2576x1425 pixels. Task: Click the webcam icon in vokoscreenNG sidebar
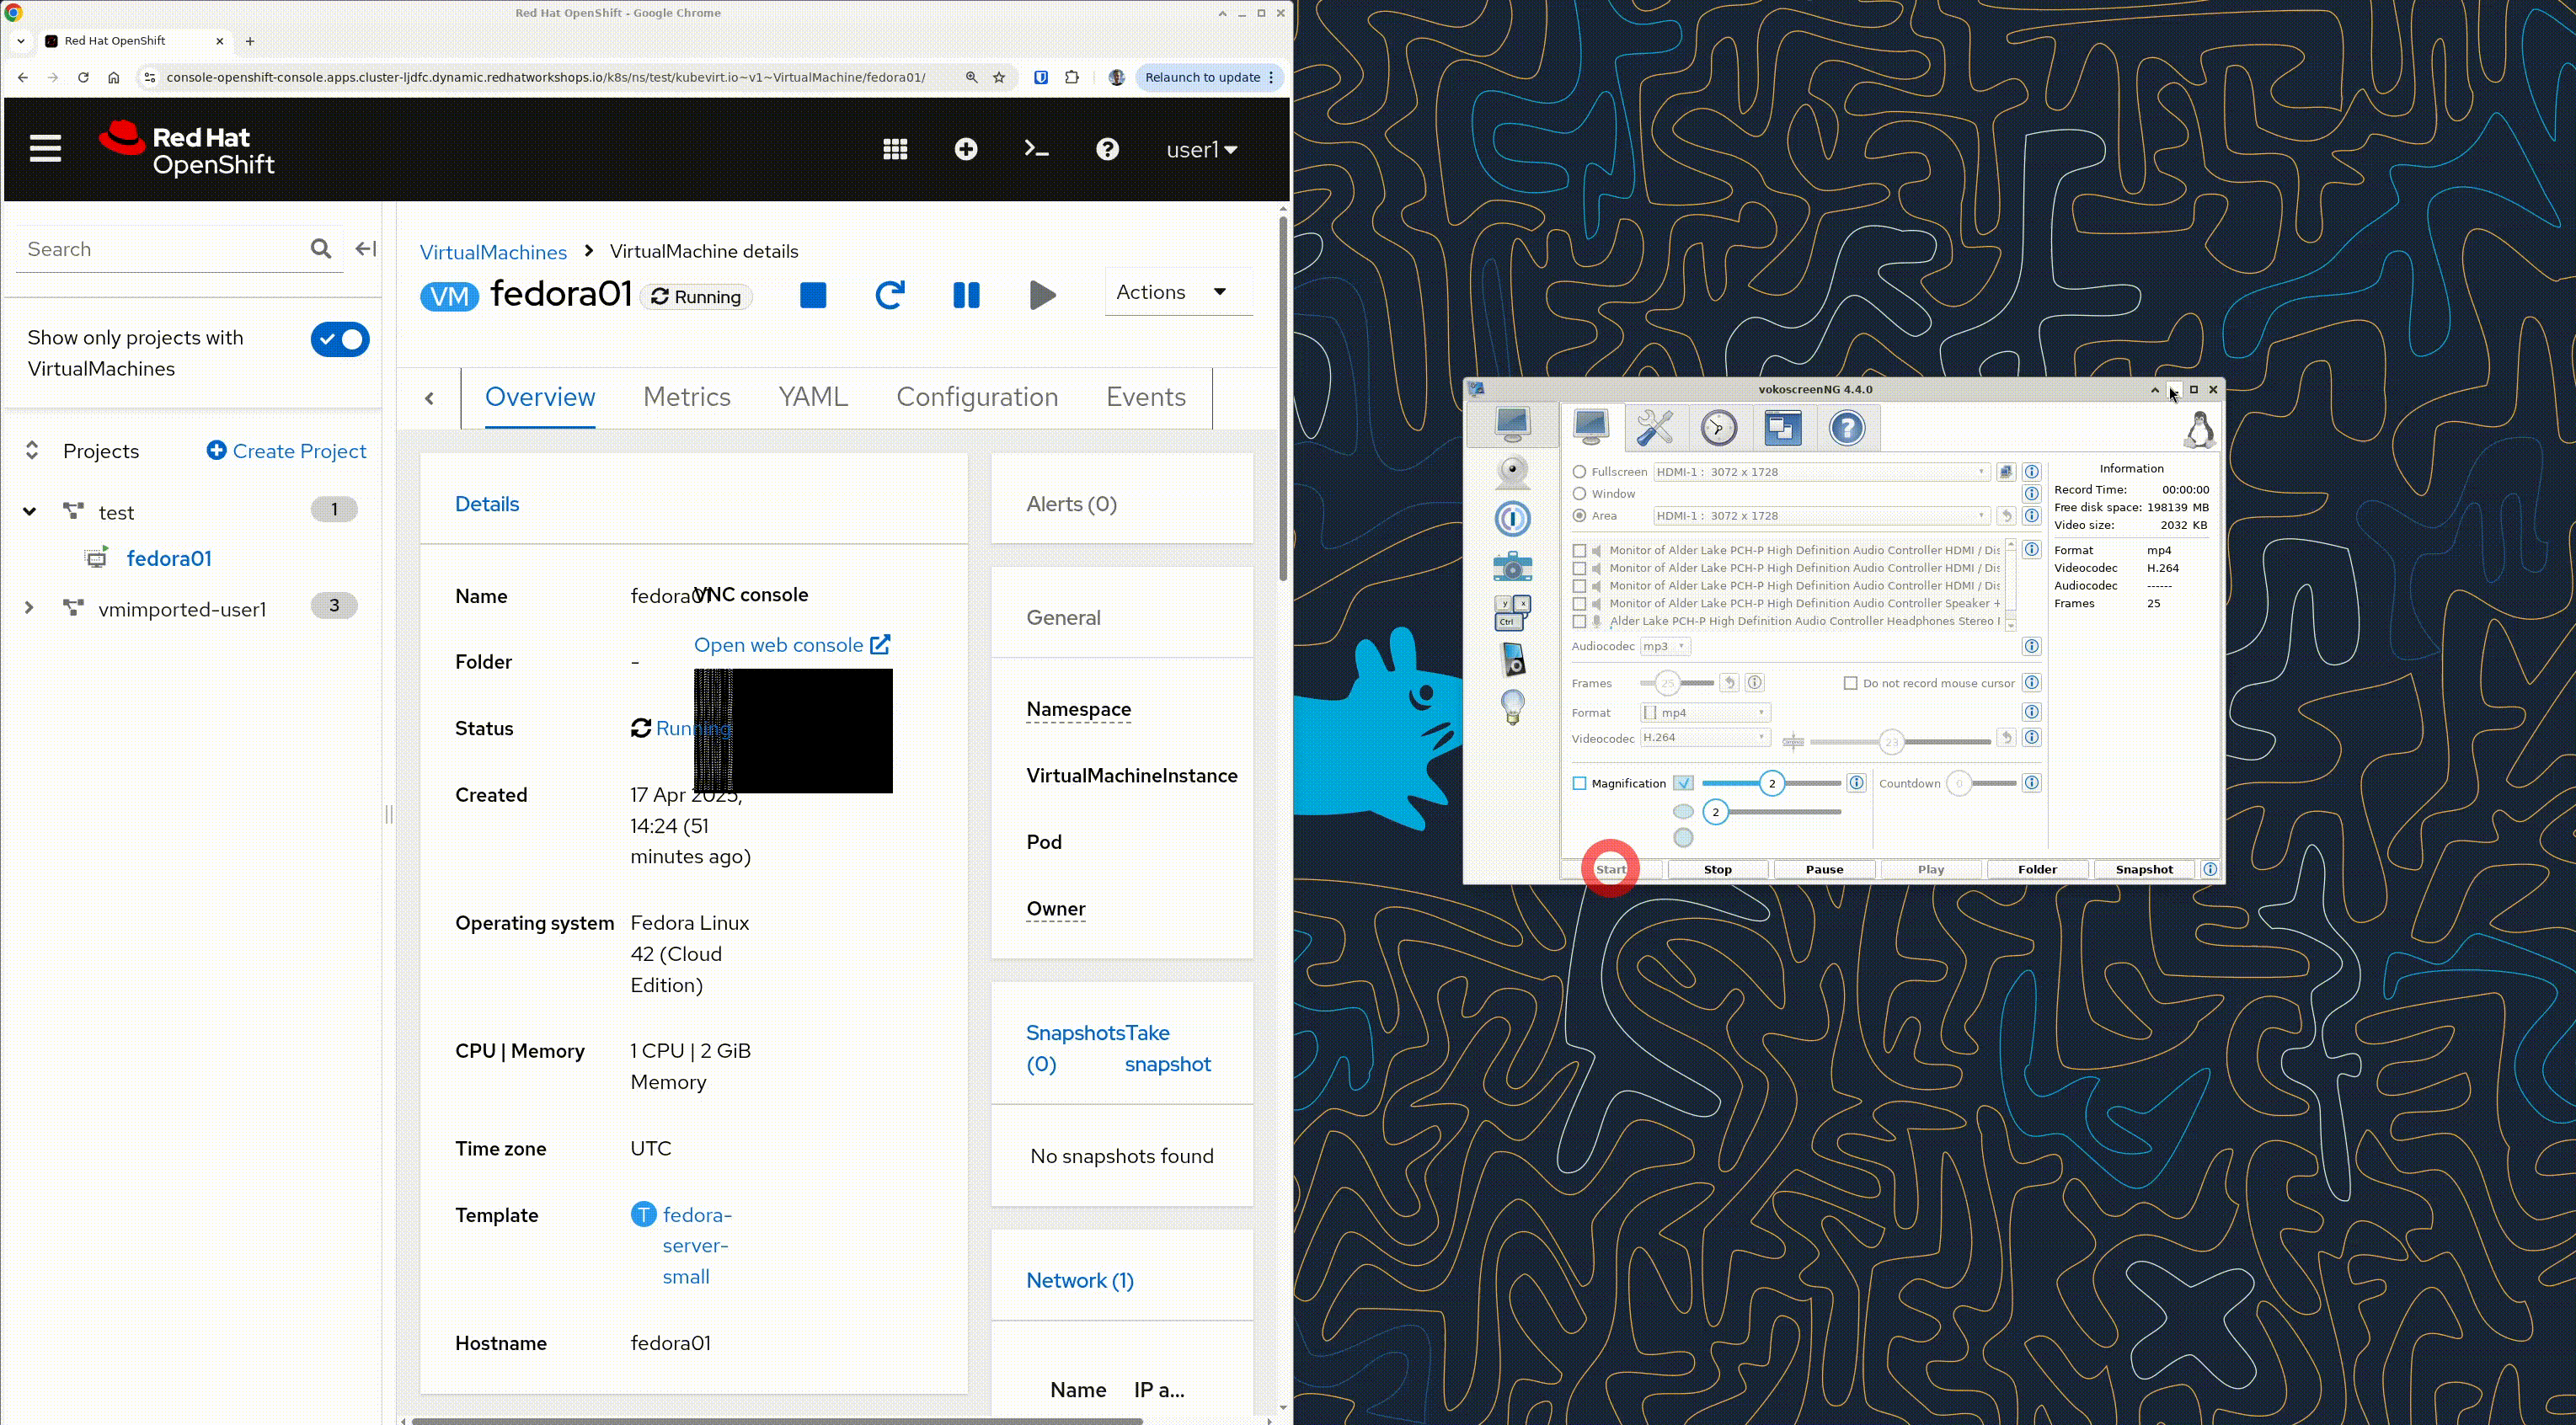[1512, 472]
